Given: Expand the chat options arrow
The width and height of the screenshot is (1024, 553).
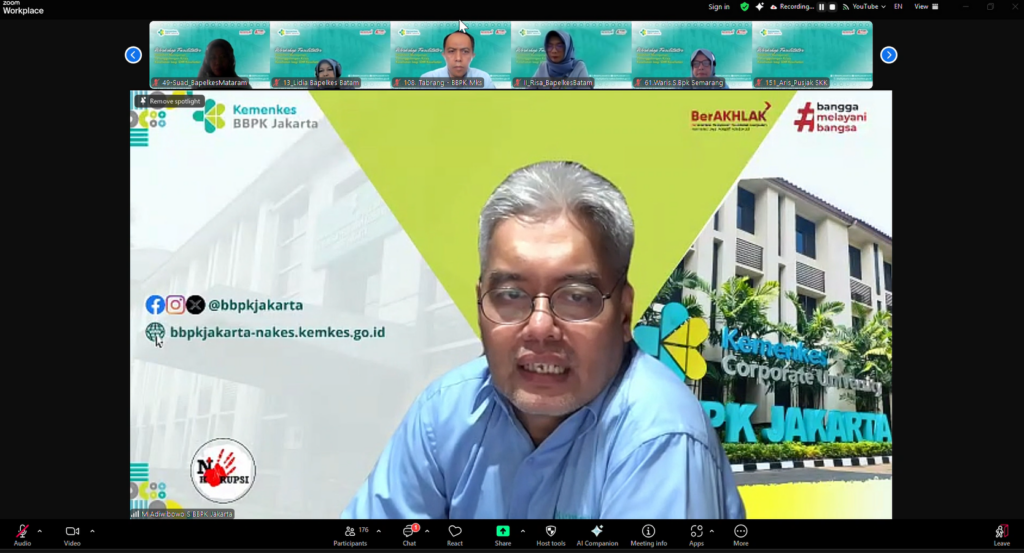Looking at the screenshot, I should click(x=427, y=531).
